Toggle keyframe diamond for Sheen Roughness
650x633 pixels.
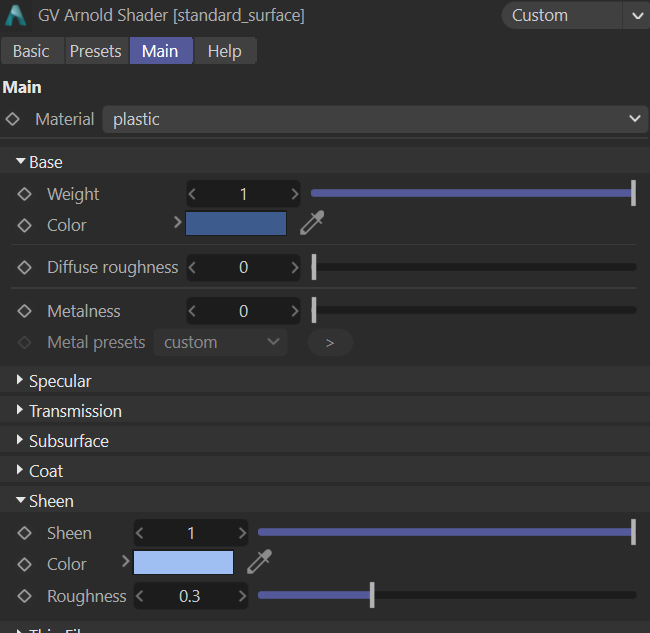pos(25,596)
